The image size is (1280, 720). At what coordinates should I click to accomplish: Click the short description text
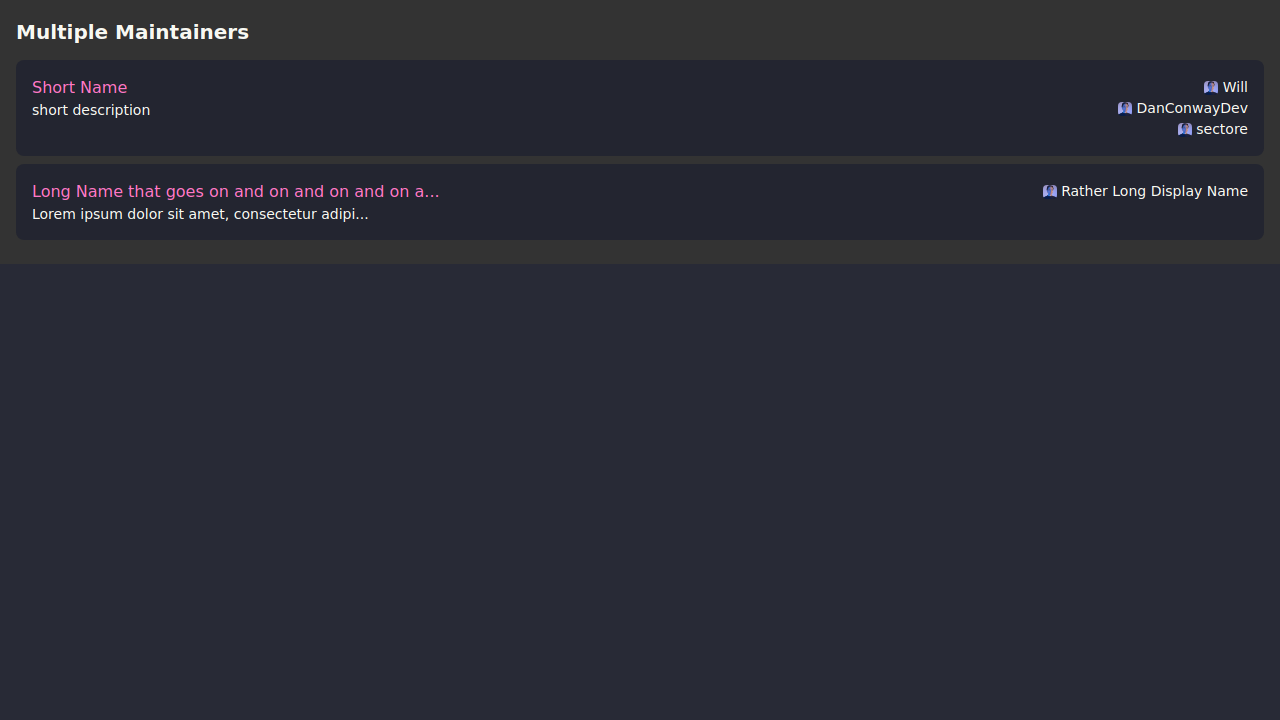point(91,110)
